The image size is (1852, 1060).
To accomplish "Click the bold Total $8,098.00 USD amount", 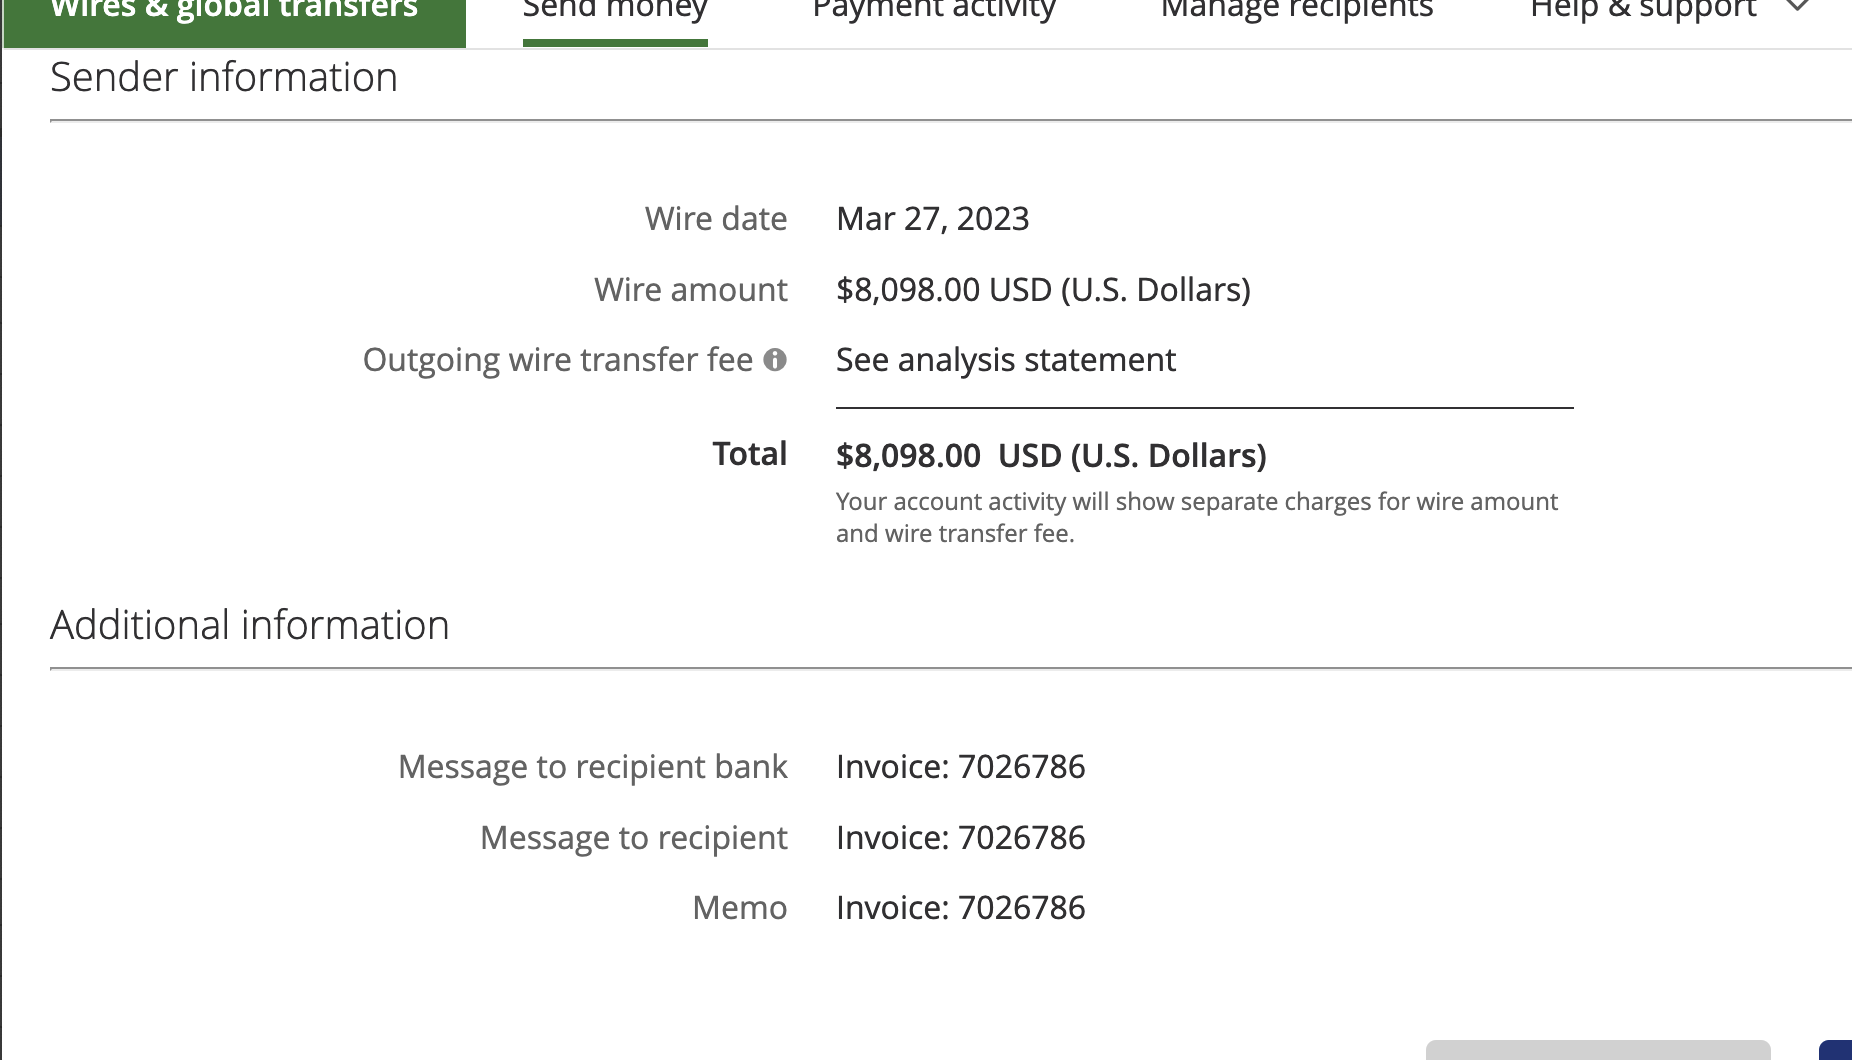I will pyautogui.click(x=1051, y=456).
